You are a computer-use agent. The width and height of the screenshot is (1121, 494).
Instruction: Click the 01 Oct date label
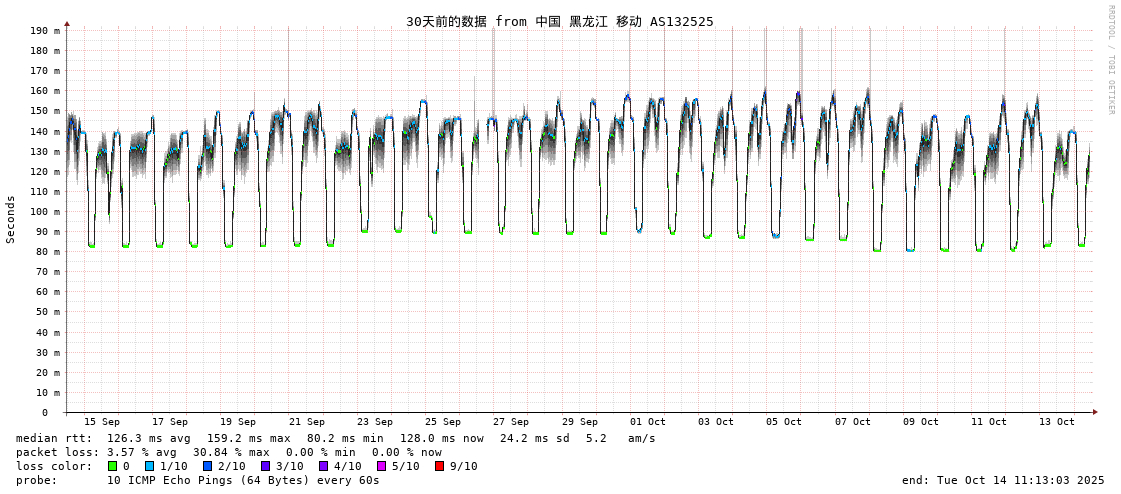(647, 422)
